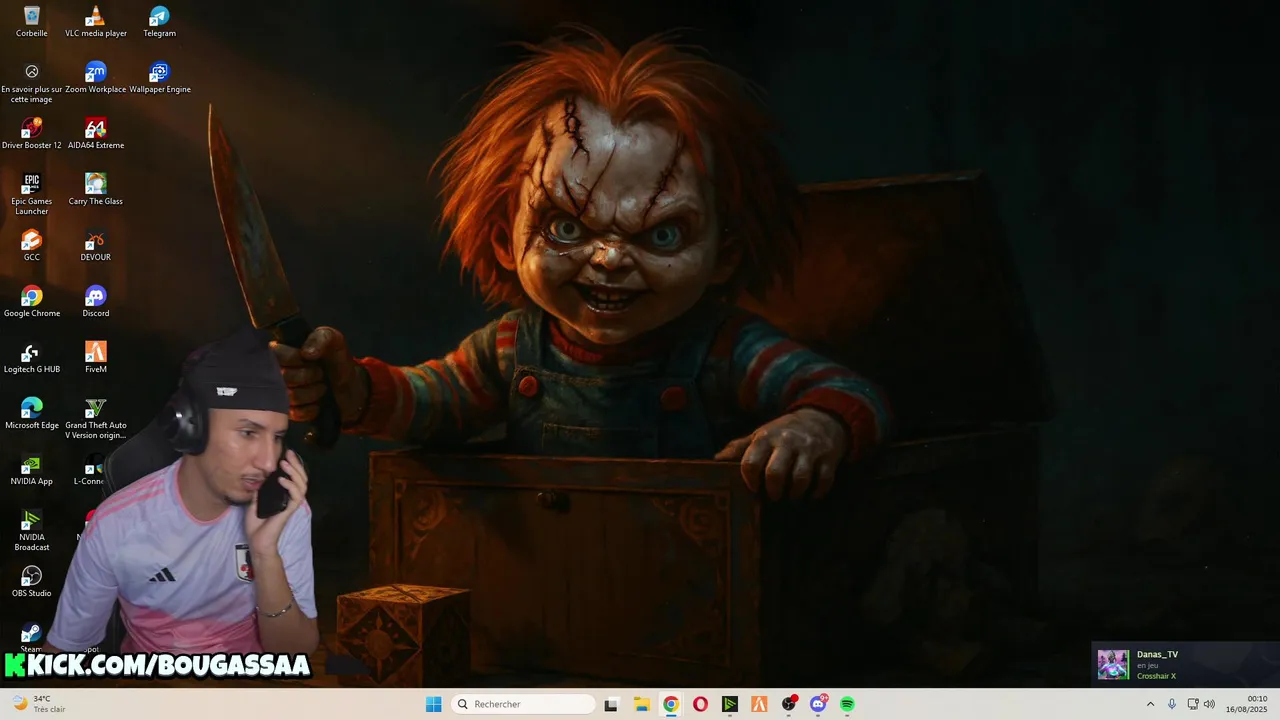Select the AIDA64 Extreme desktop icon

[96, 134]
